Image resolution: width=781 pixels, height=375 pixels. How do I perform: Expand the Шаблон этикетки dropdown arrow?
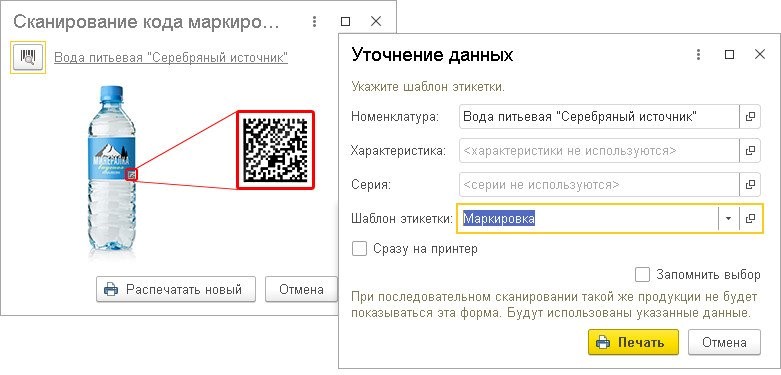729,219
